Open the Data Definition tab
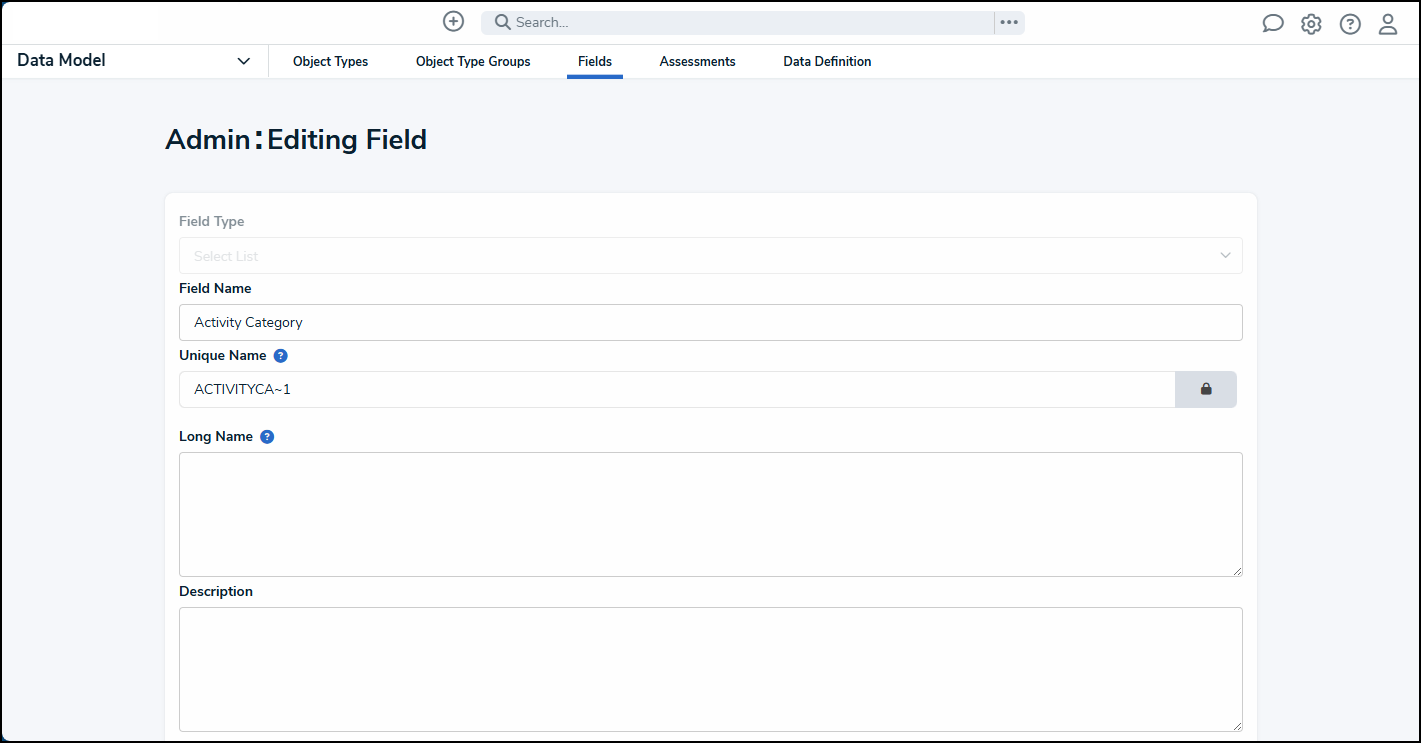Image resolution: width=1421 pixels, height=743 pixels. point(827,61)
